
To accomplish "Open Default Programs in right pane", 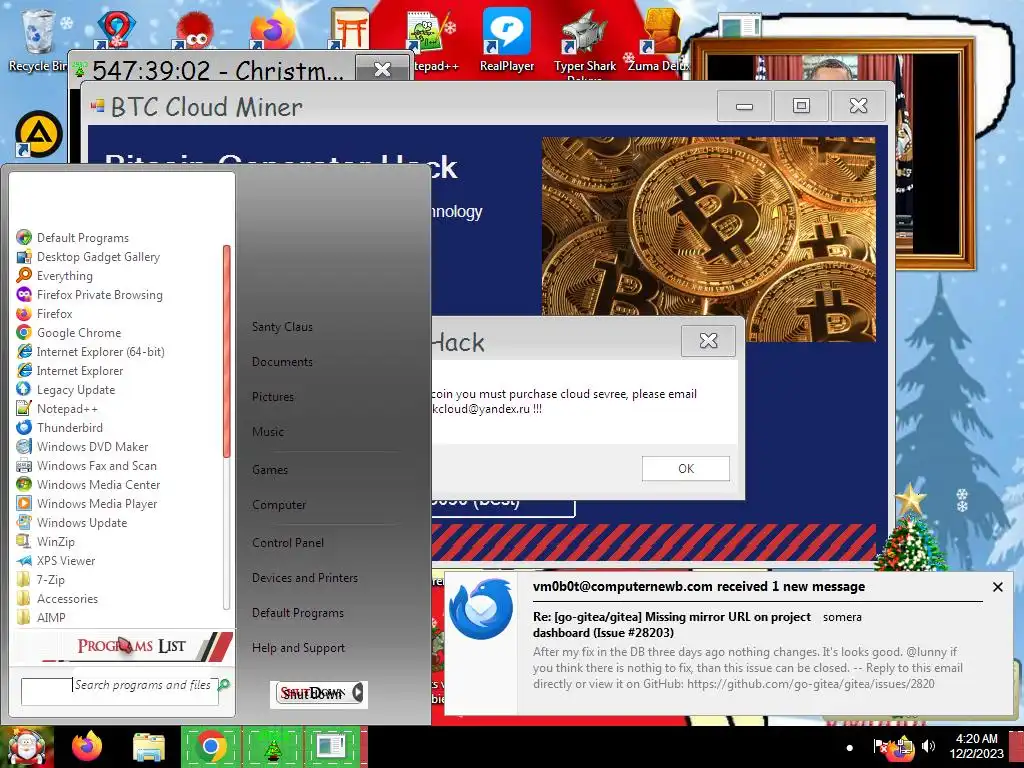I will point(298,613).
